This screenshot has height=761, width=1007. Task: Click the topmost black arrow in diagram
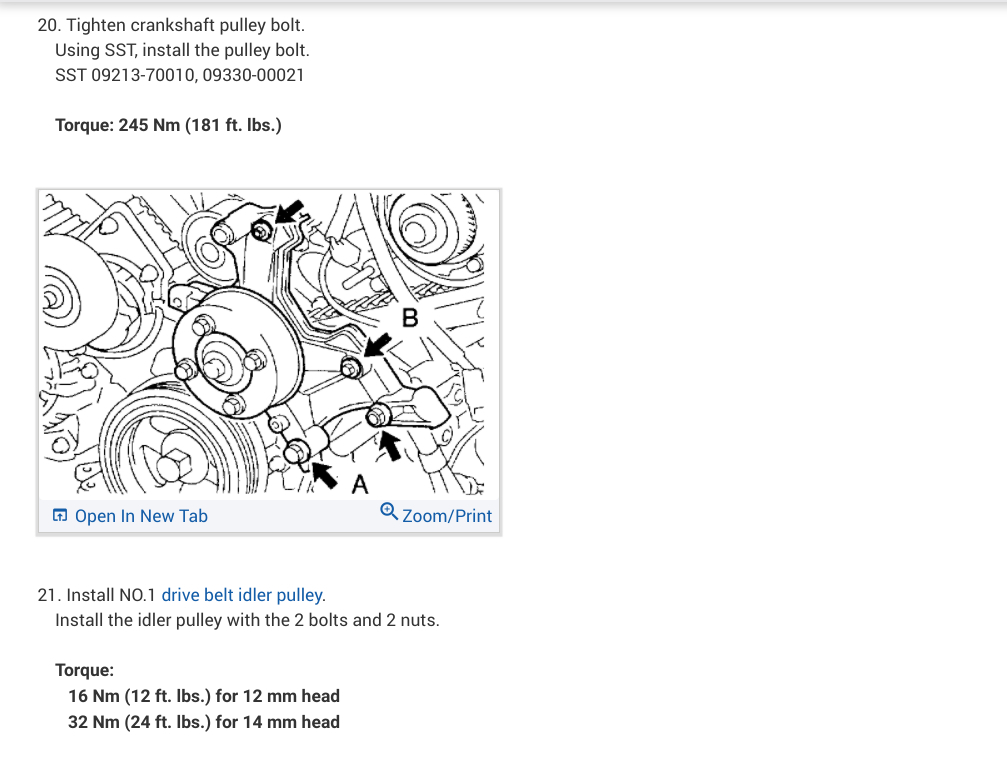point(289,211)
